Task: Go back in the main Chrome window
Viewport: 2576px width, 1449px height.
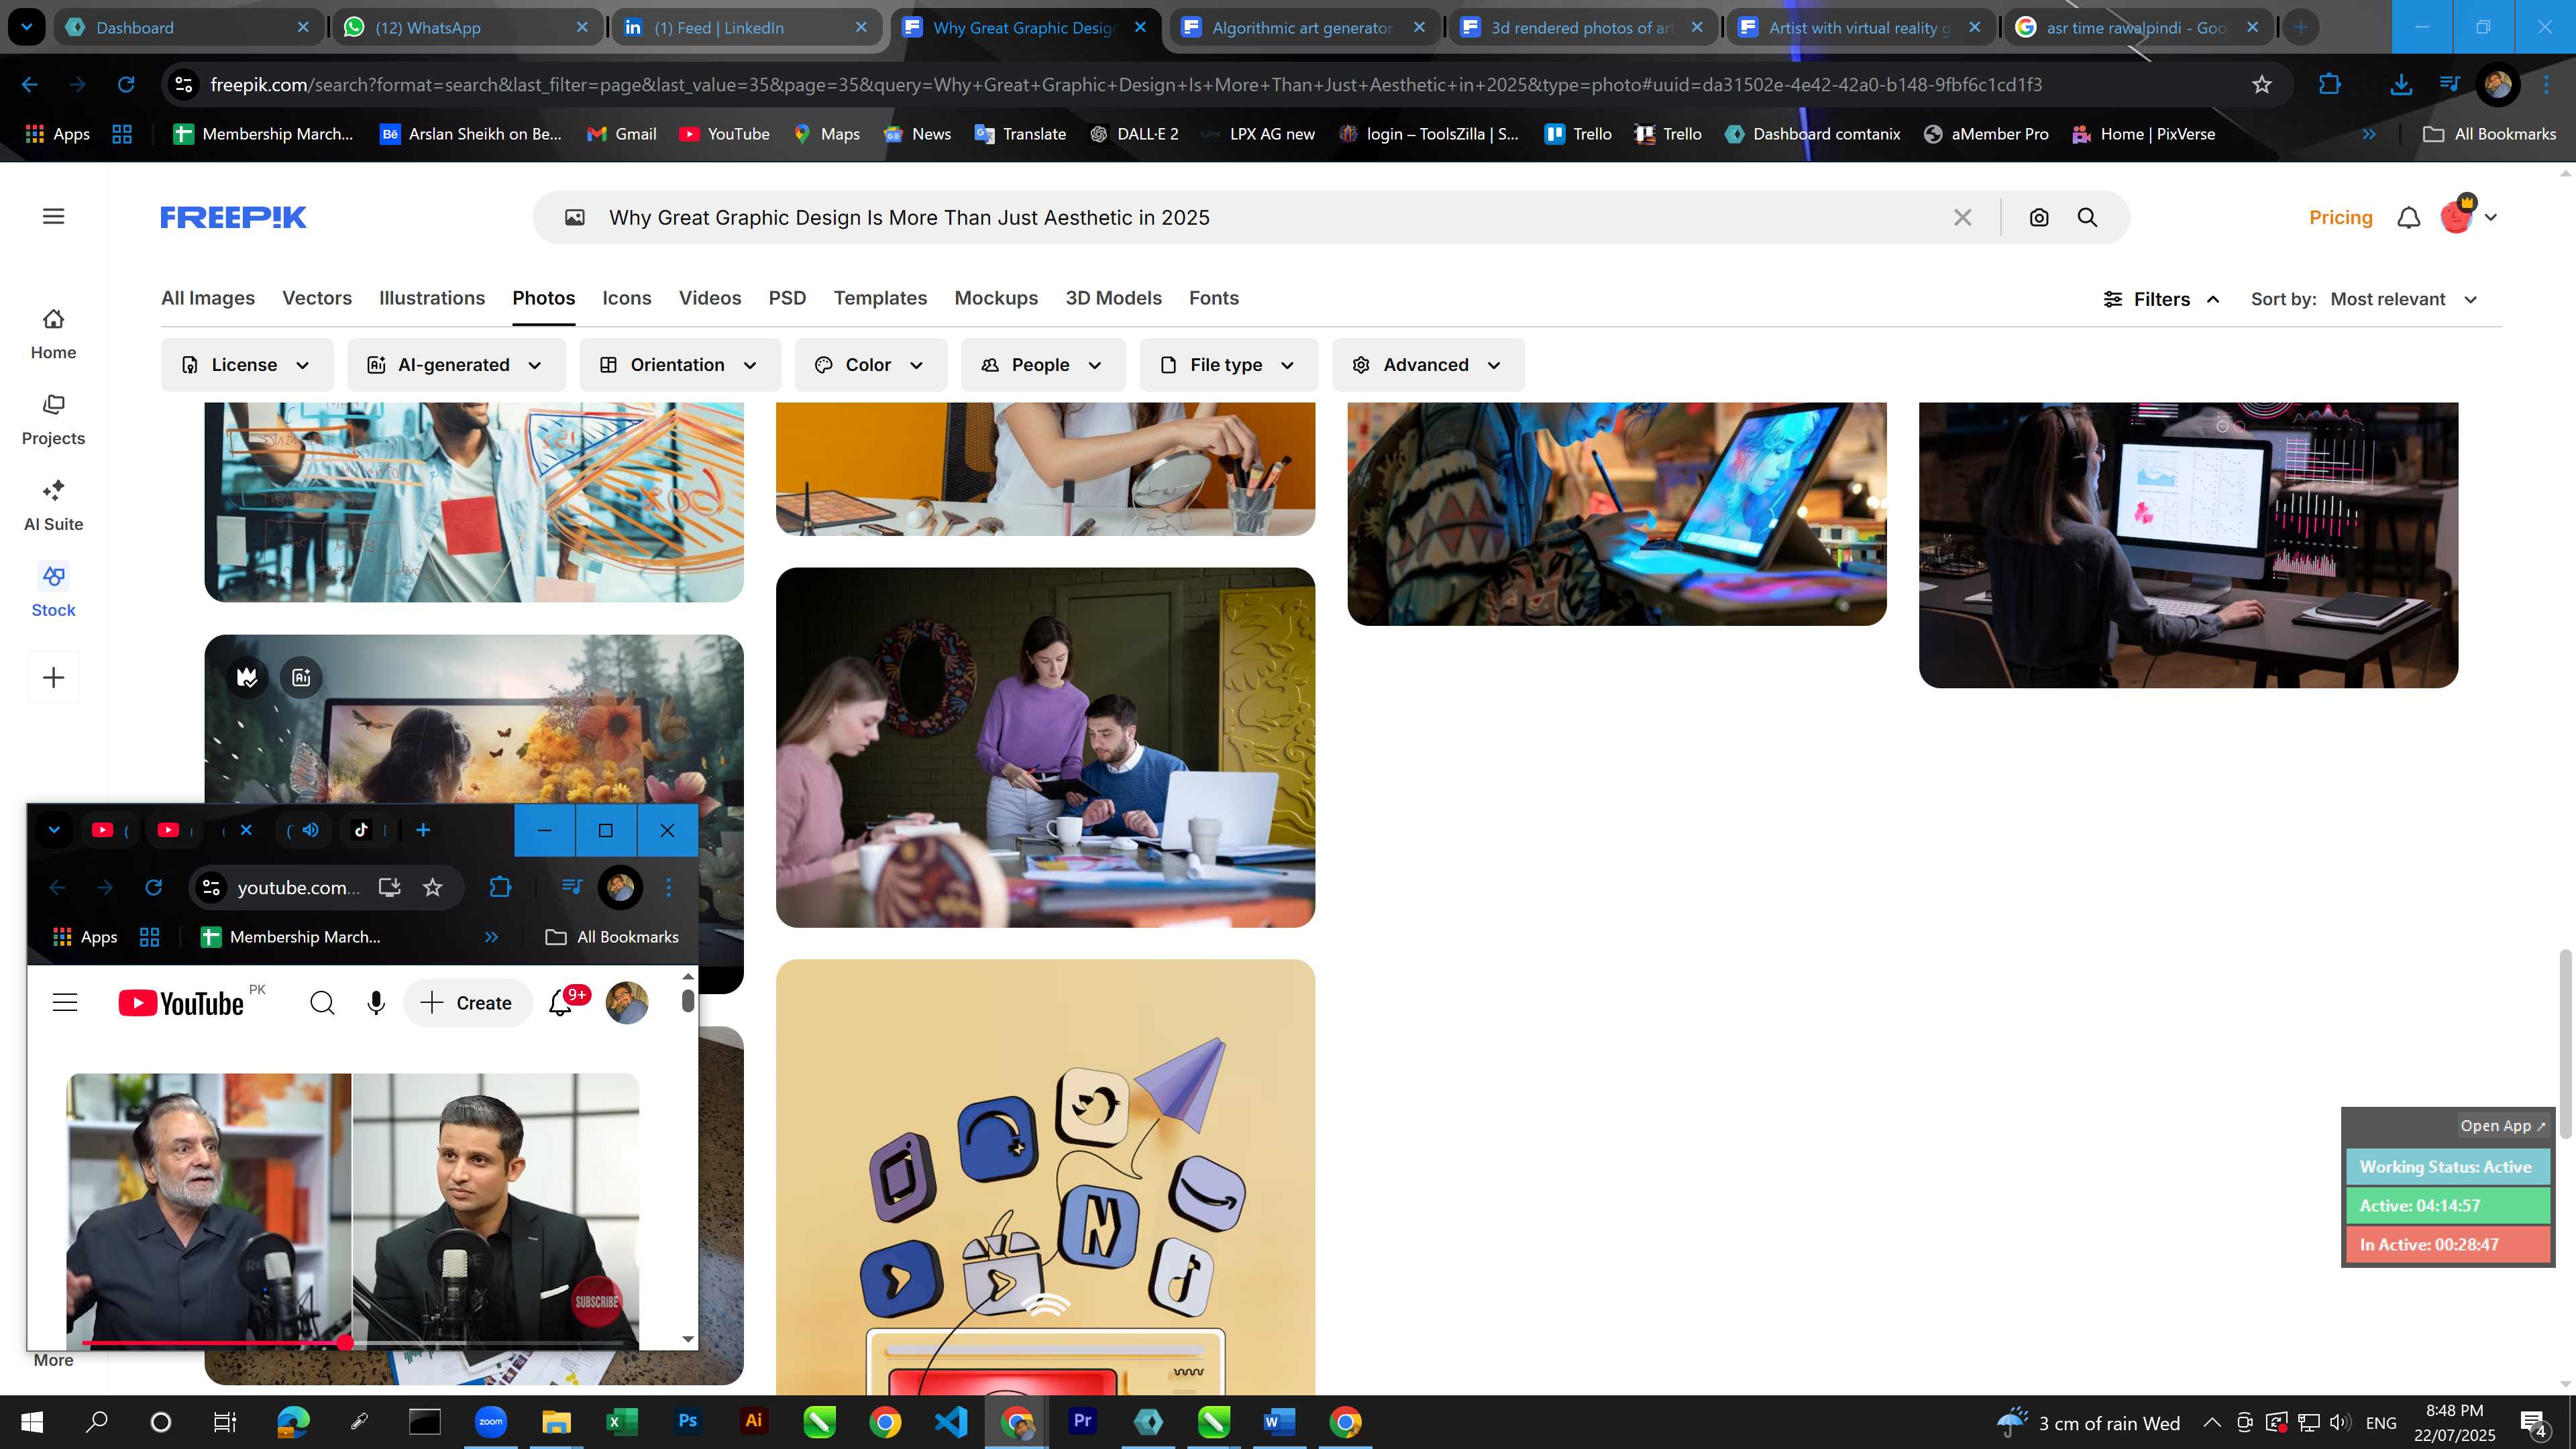Action: (x=30, y=85)
